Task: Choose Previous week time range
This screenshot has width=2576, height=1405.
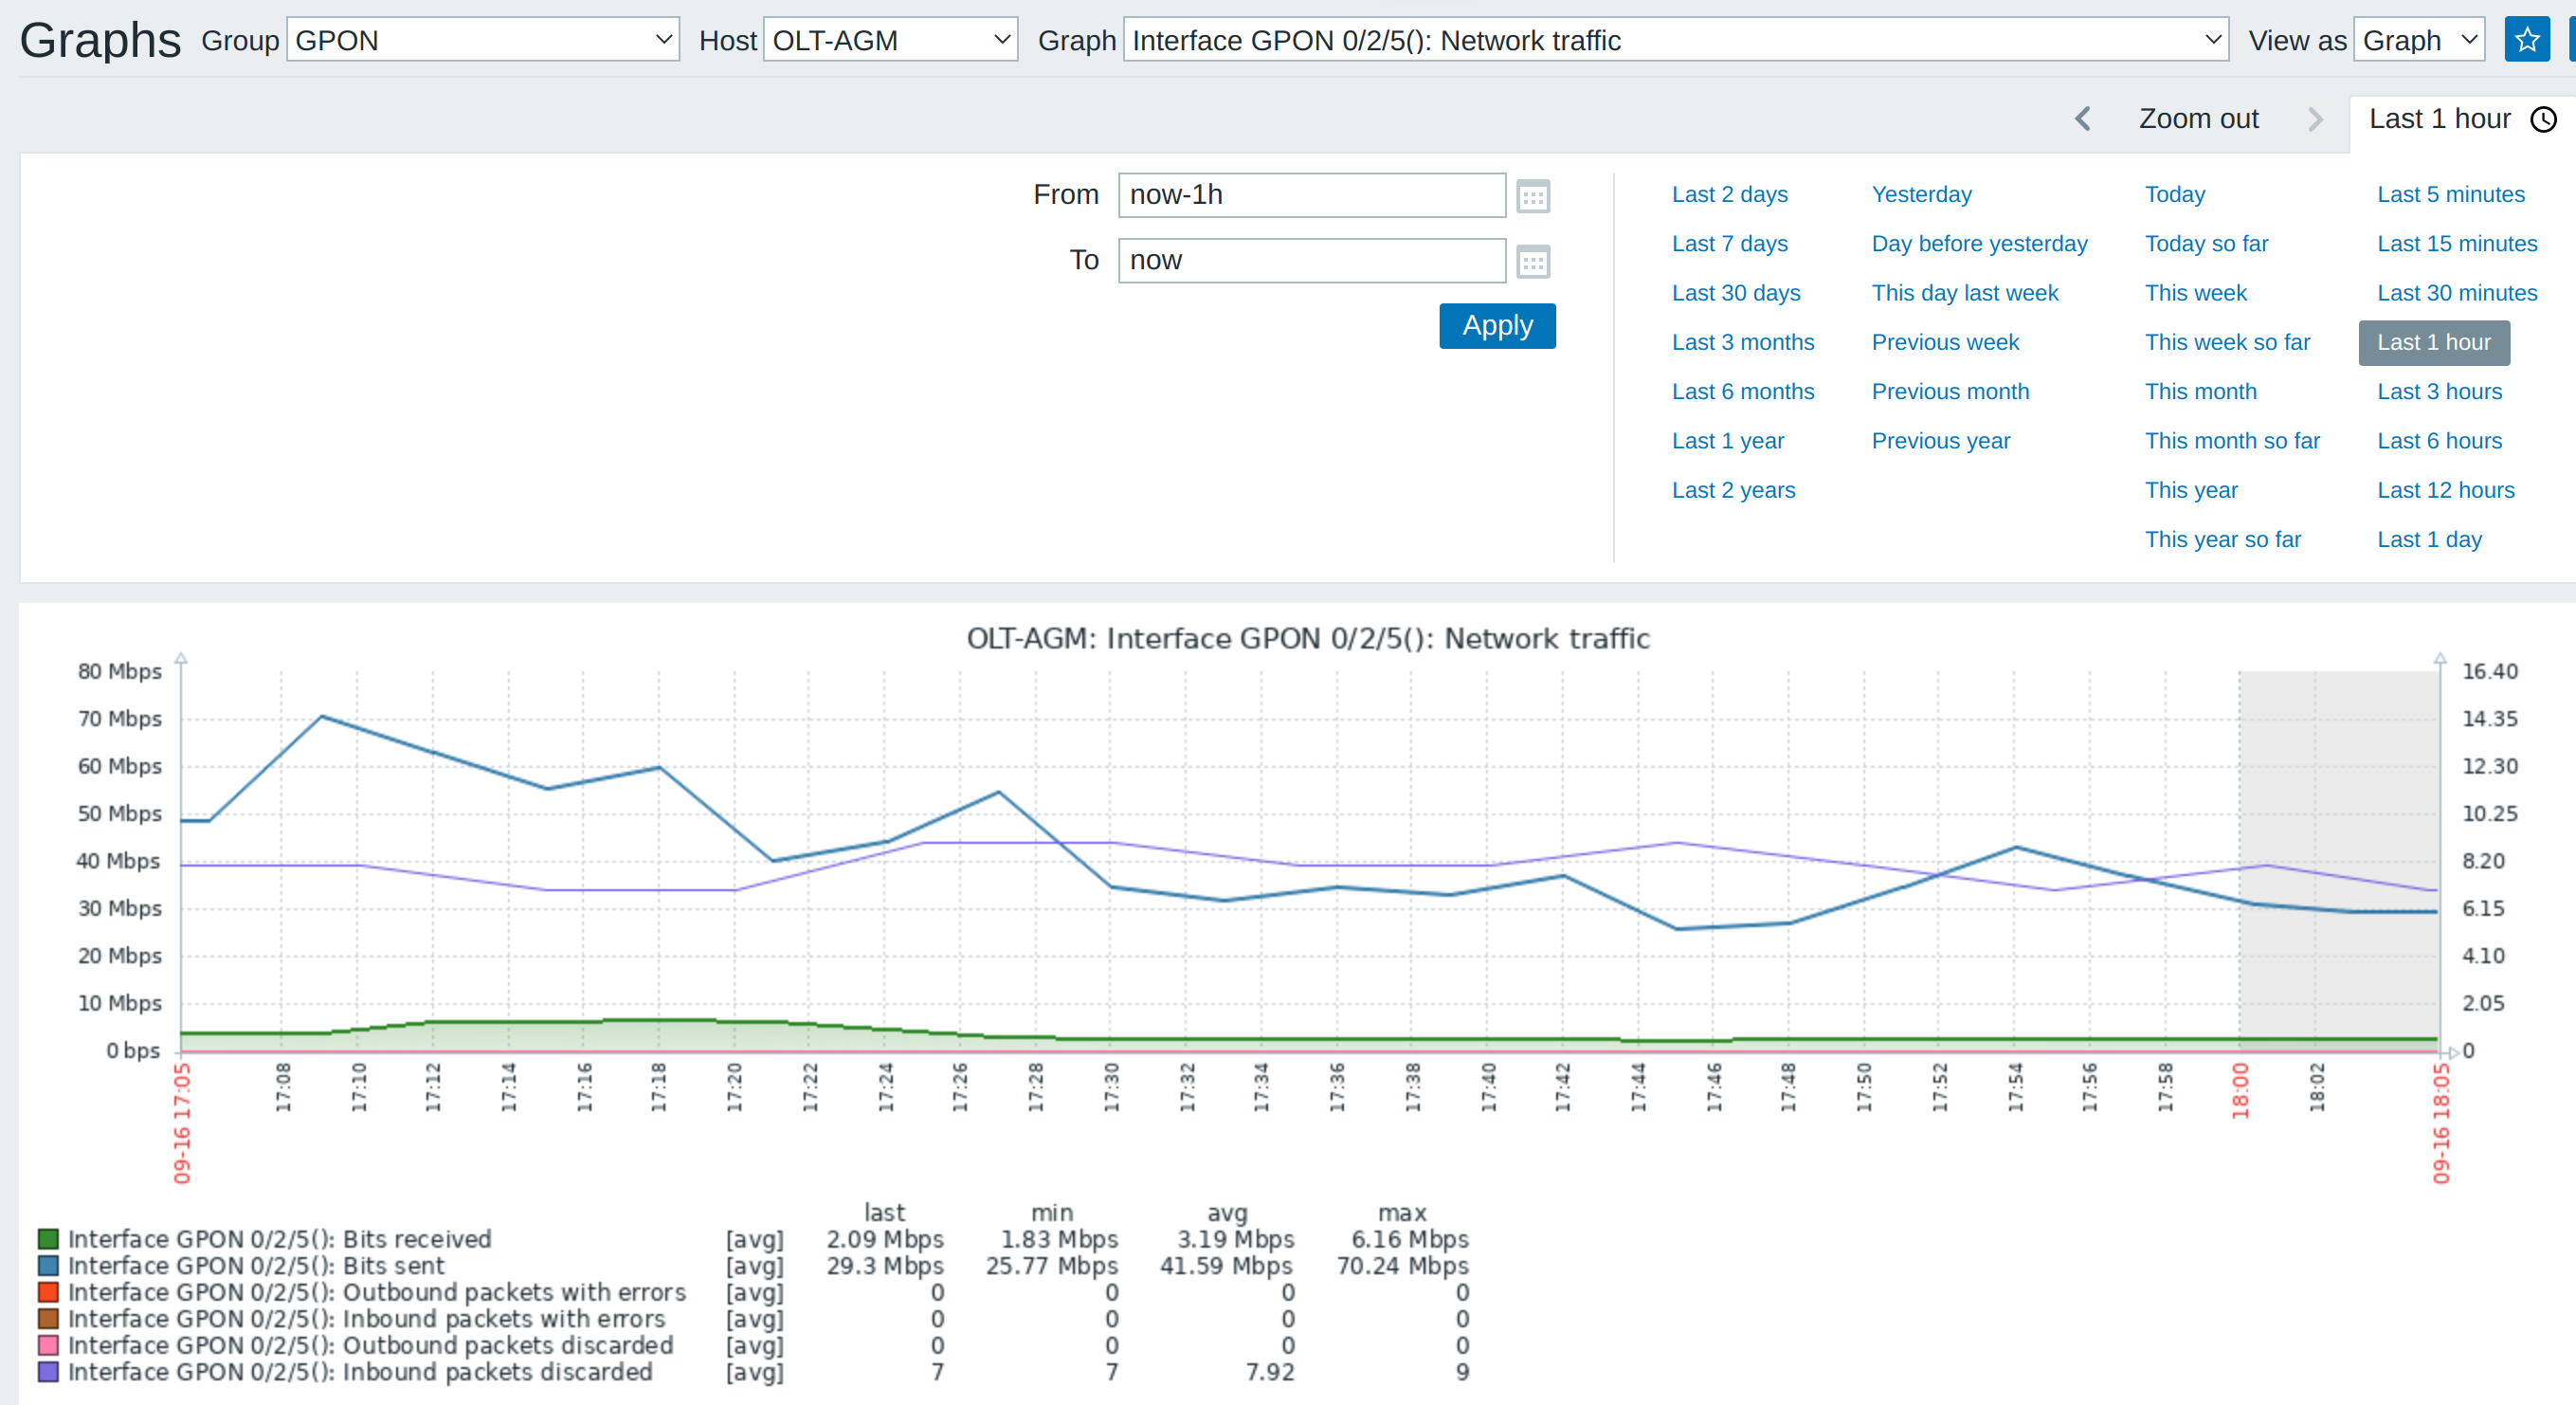Action: click(x=1944, y=342)
